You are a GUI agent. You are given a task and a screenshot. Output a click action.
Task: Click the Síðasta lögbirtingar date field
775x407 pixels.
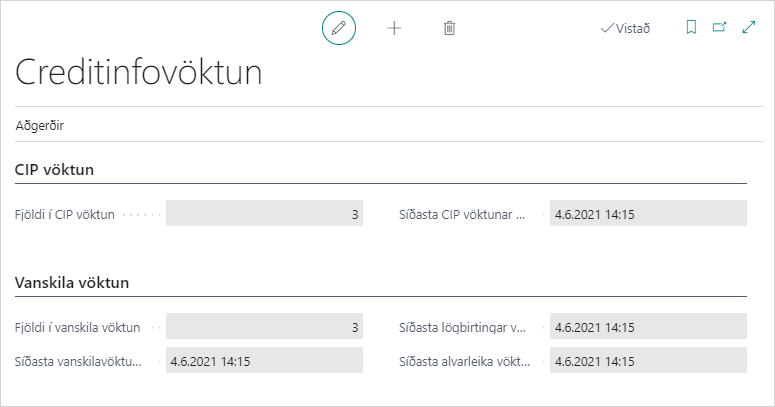pyautogui.click(x=647, y=327)
